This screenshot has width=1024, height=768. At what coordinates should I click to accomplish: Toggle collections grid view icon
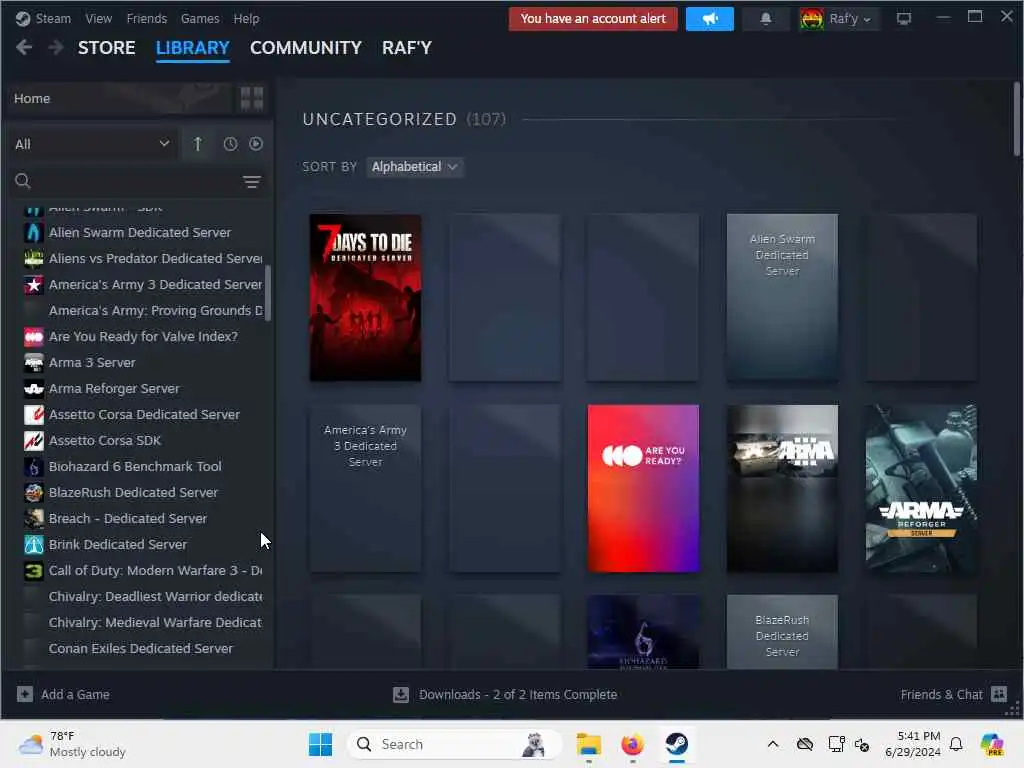(251, 99)
